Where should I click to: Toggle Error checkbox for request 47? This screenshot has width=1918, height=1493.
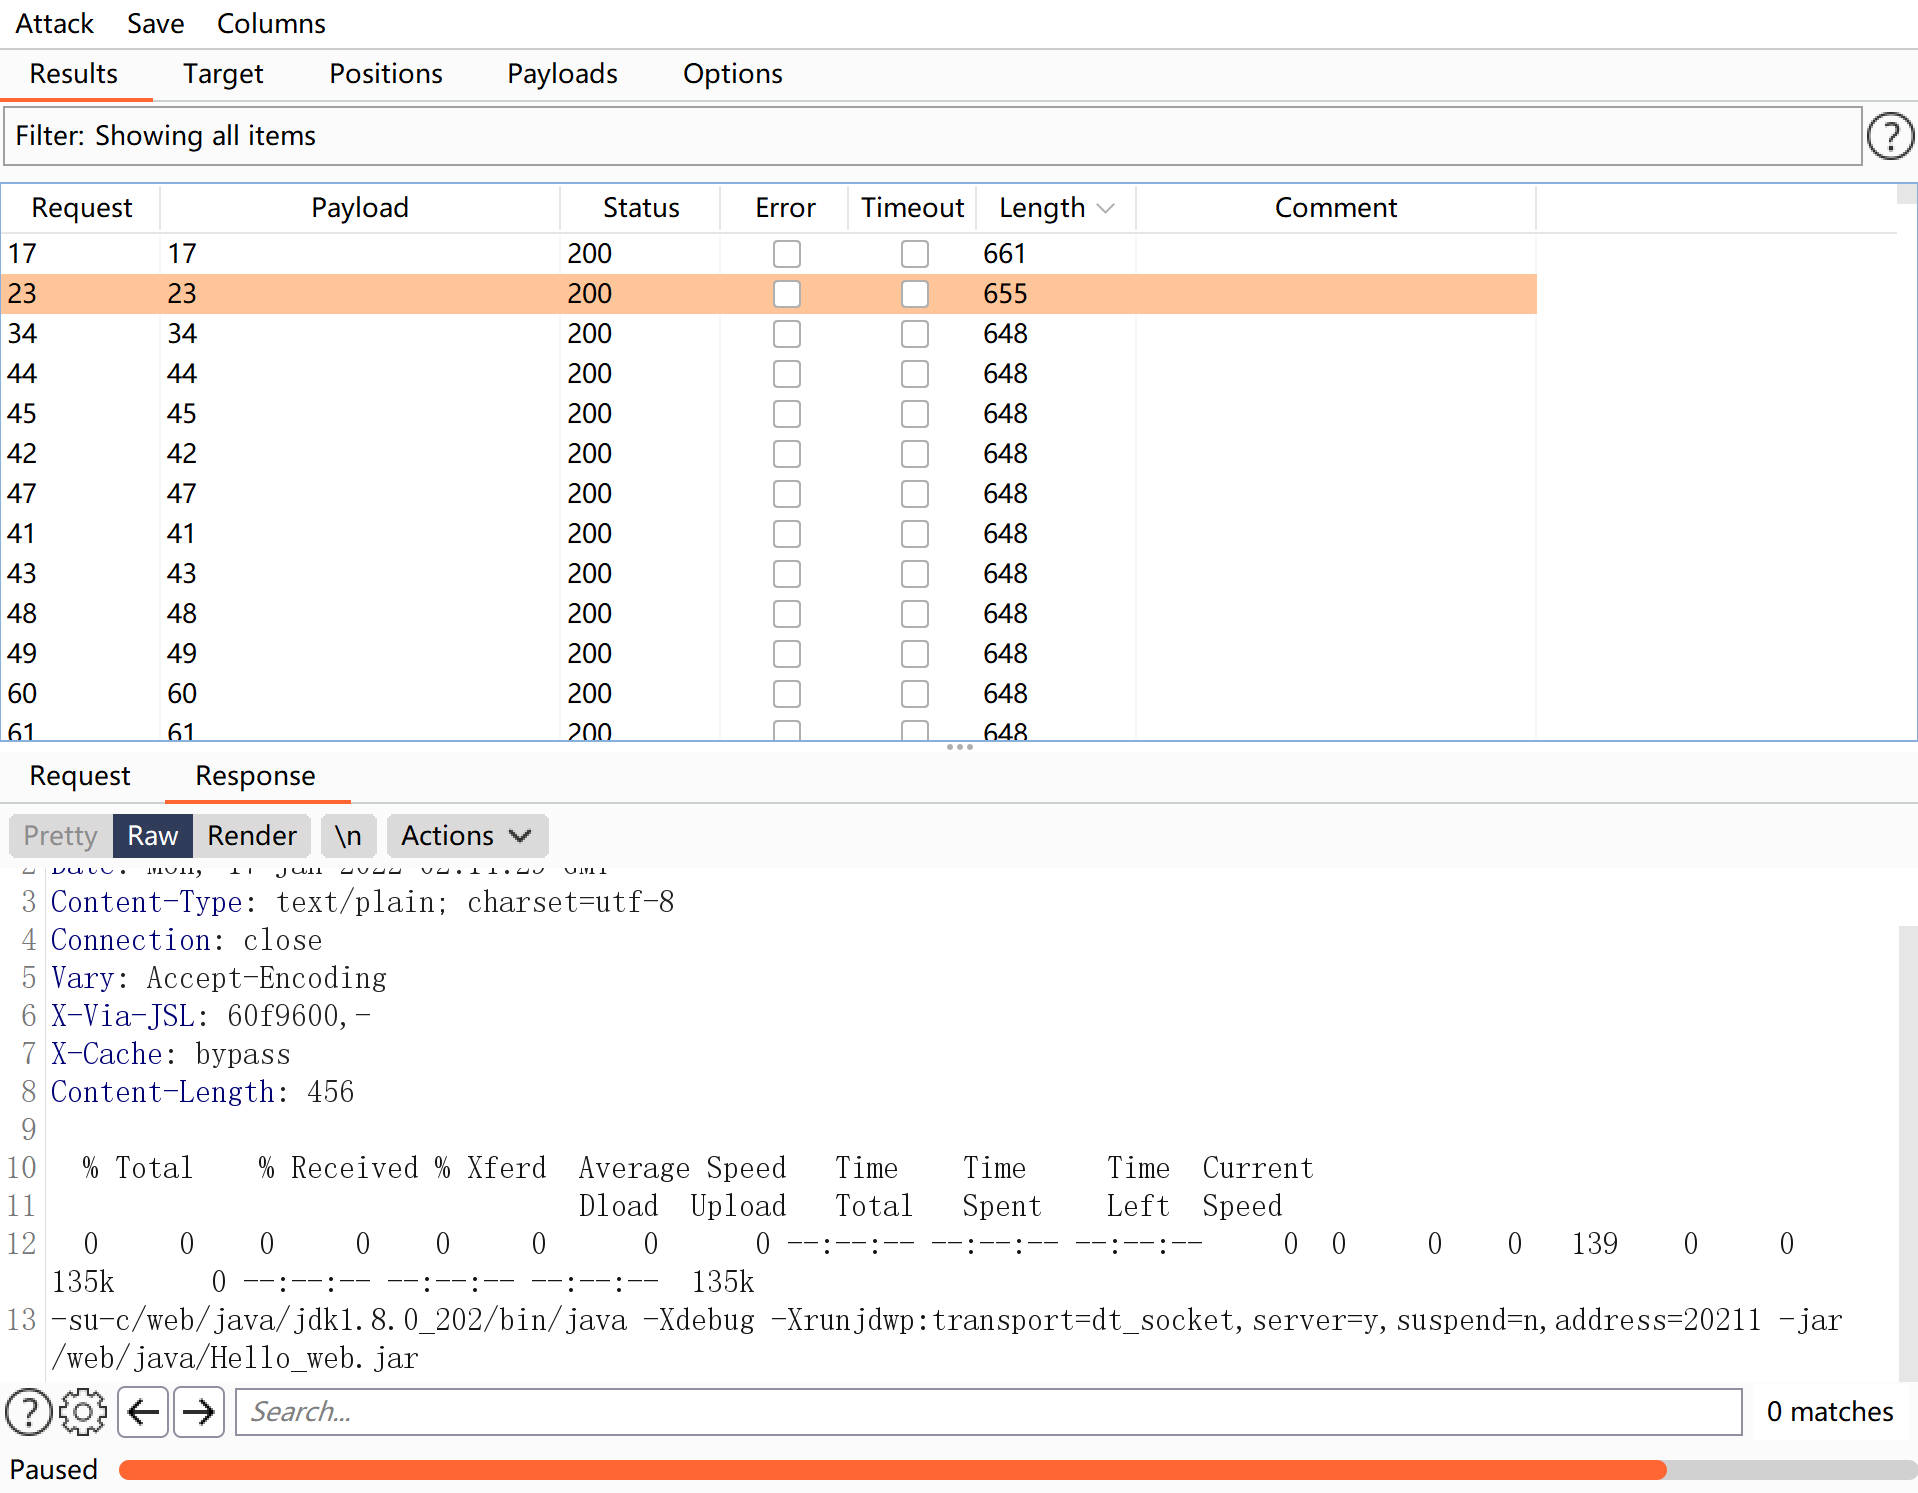pyautogui.click(x=787, y=494)
